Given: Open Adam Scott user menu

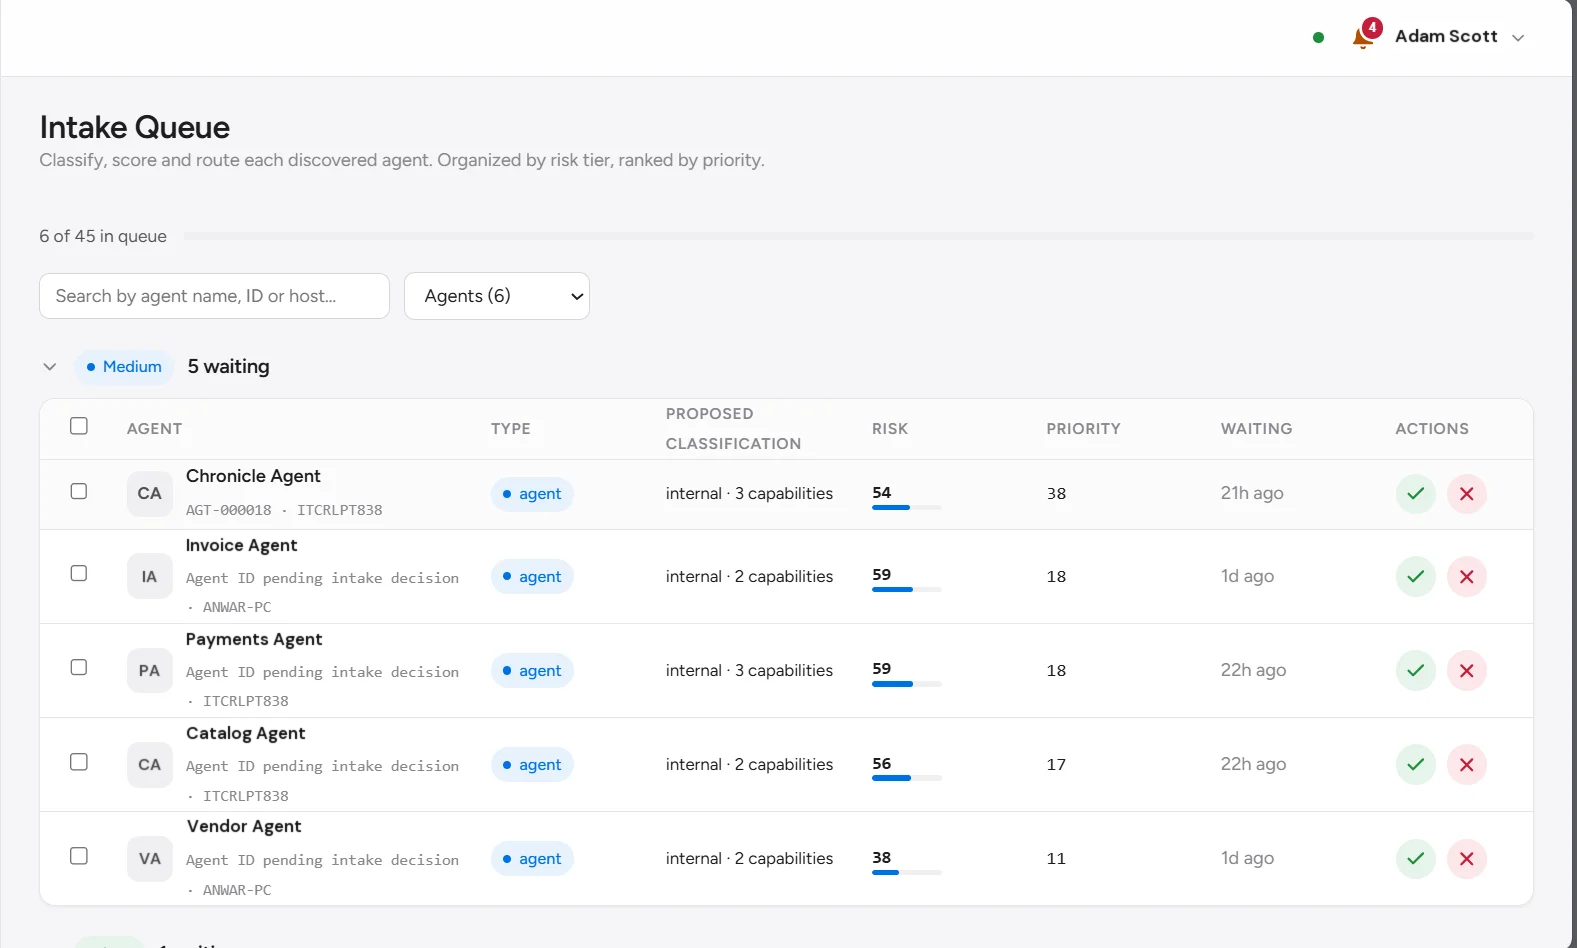Looking at the screenshot, I should coord(1459,37).
